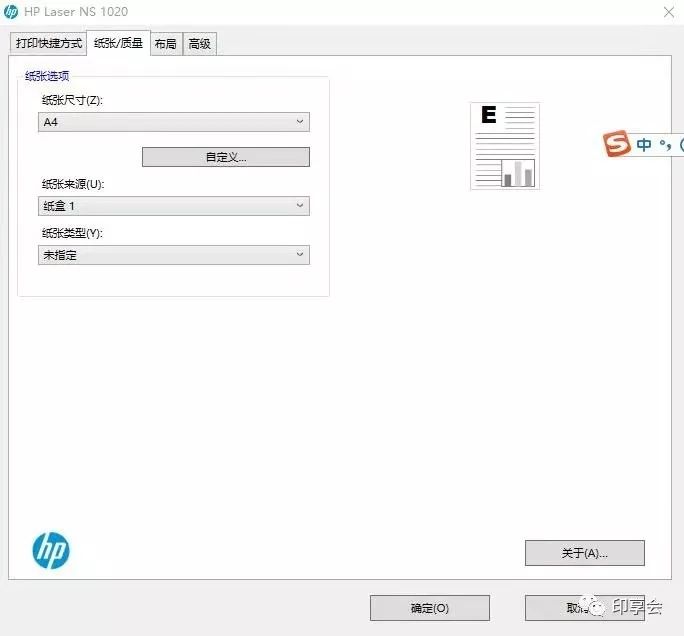Expand the 纸张尺寸 A4 dropdown
The height and width of the screenshot is (636, 684).
[174, 122]
